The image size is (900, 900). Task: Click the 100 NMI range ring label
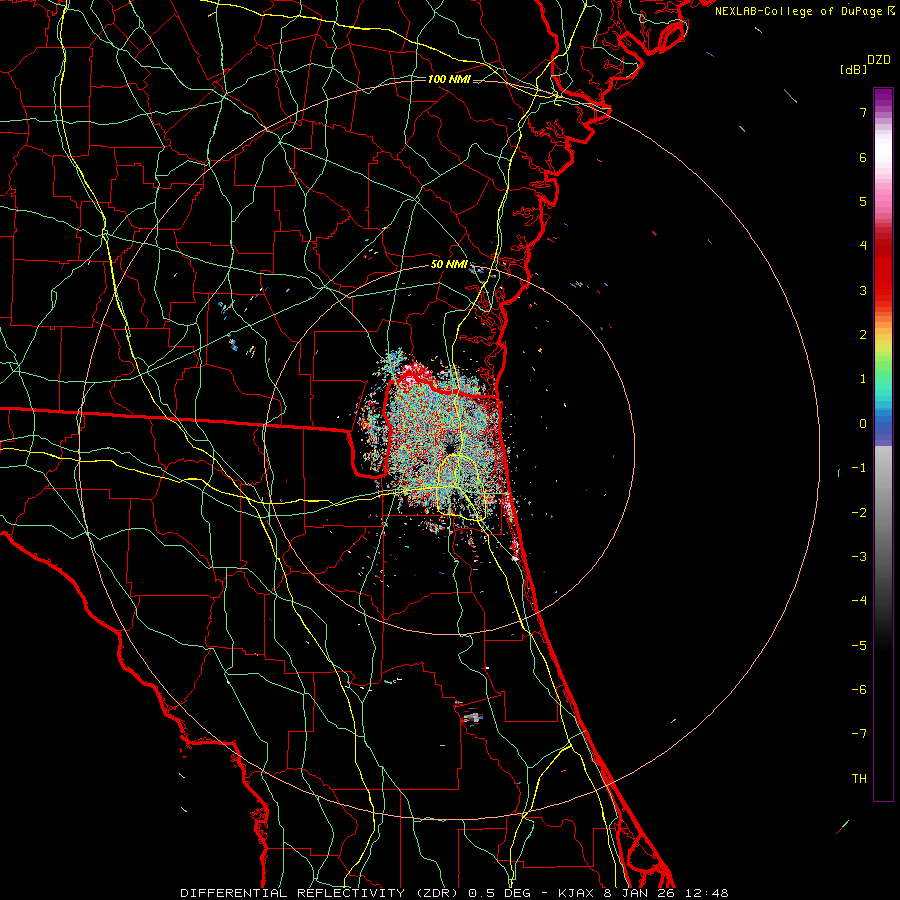449,79
